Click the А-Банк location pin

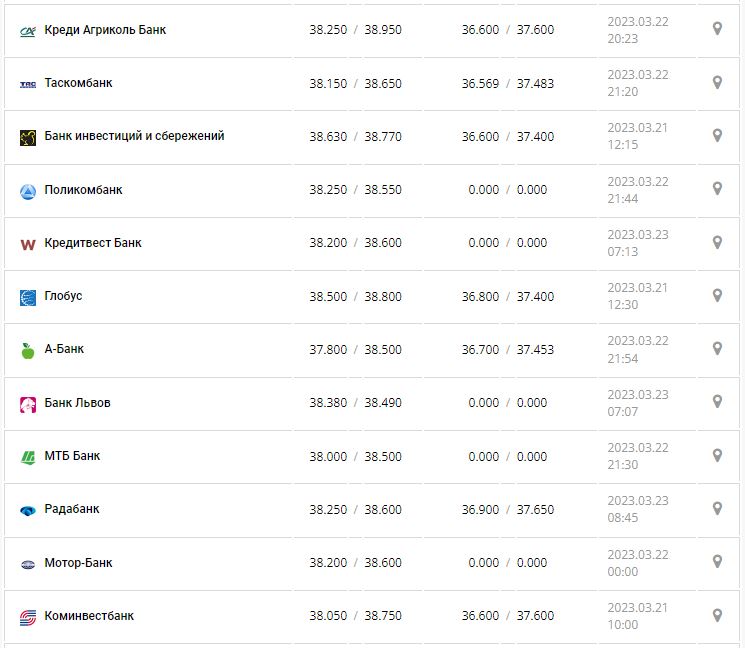717,348
